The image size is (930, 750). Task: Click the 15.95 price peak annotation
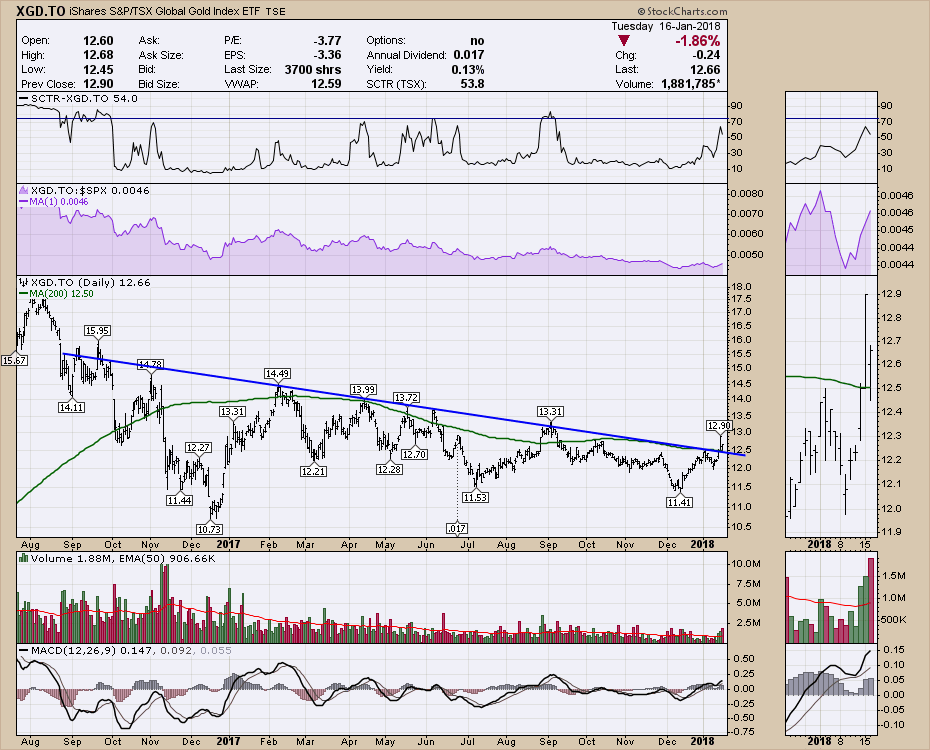[x=97, y=331]
